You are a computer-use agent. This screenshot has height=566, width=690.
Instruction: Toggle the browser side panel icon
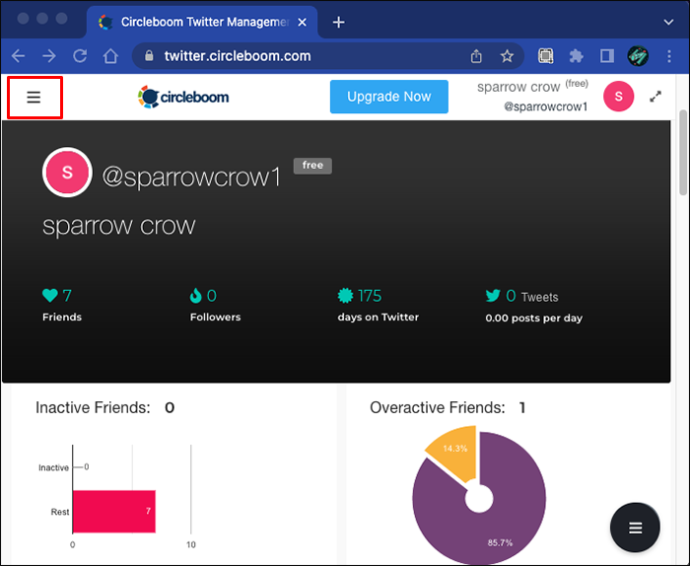[x=607, y=56]
